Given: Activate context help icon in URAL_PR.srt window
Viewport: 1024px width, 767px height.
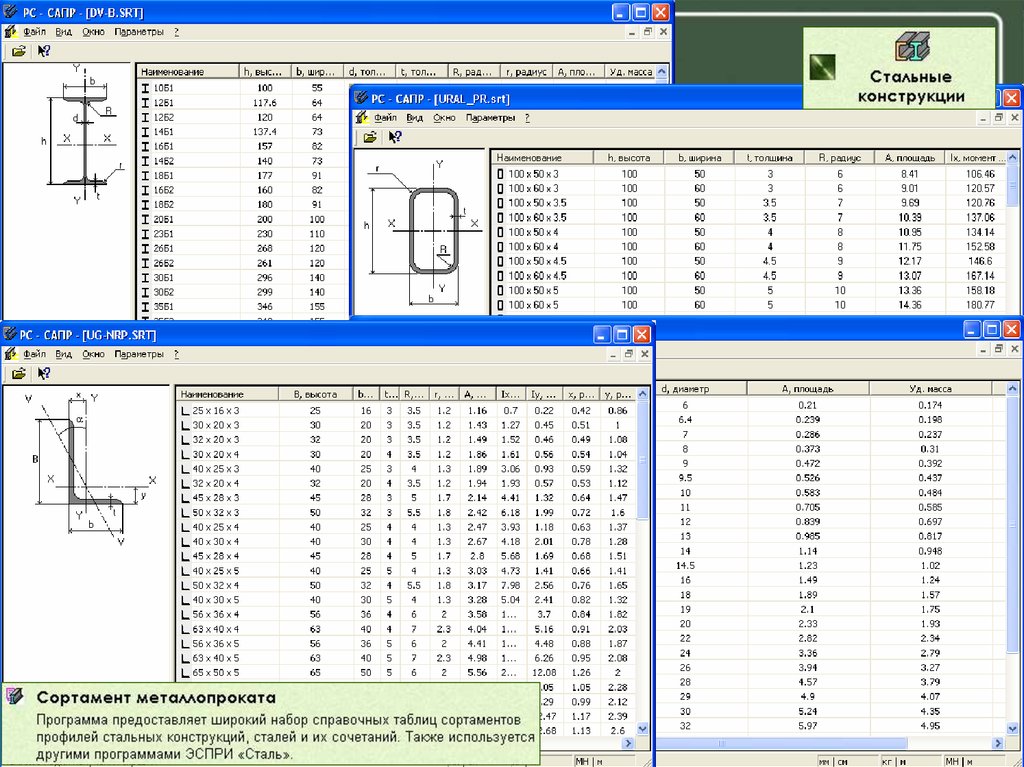Looking at the screenshot, I should [395, 136].
